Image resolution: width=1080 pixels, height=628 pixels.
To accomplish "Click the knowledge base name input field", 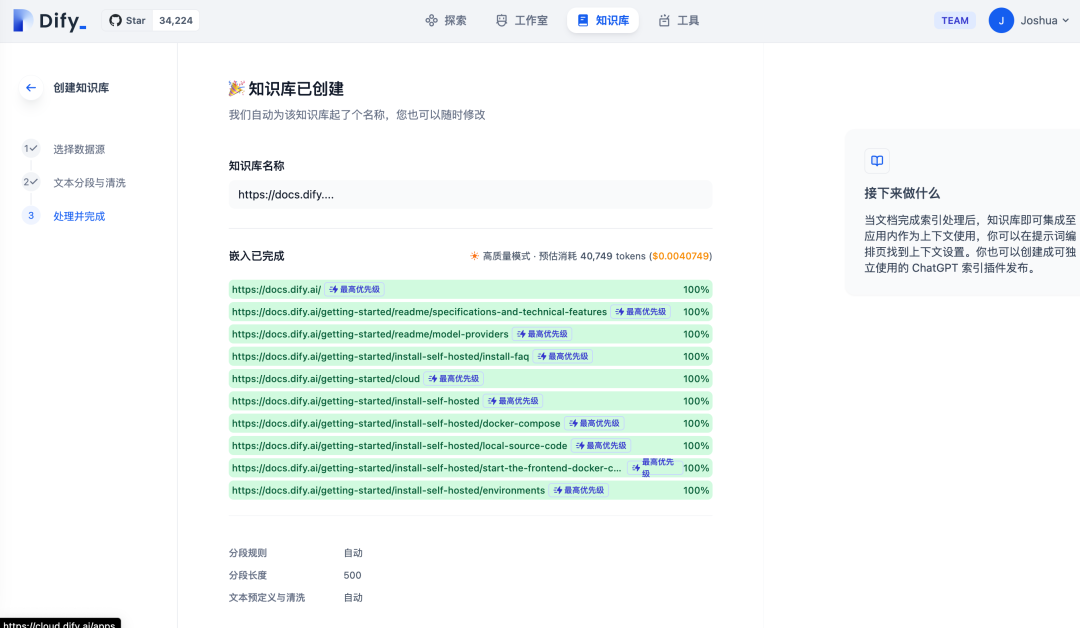I will tap(470, 194).
